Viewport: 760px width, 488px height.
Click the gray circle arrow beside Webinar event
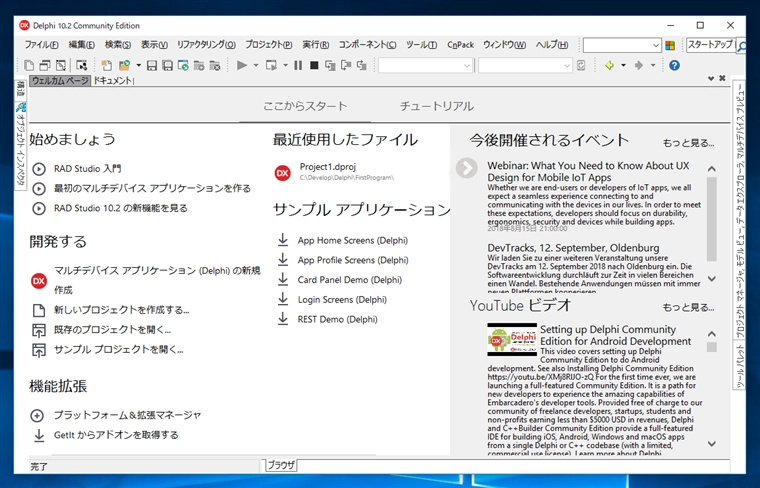point(466,168)
